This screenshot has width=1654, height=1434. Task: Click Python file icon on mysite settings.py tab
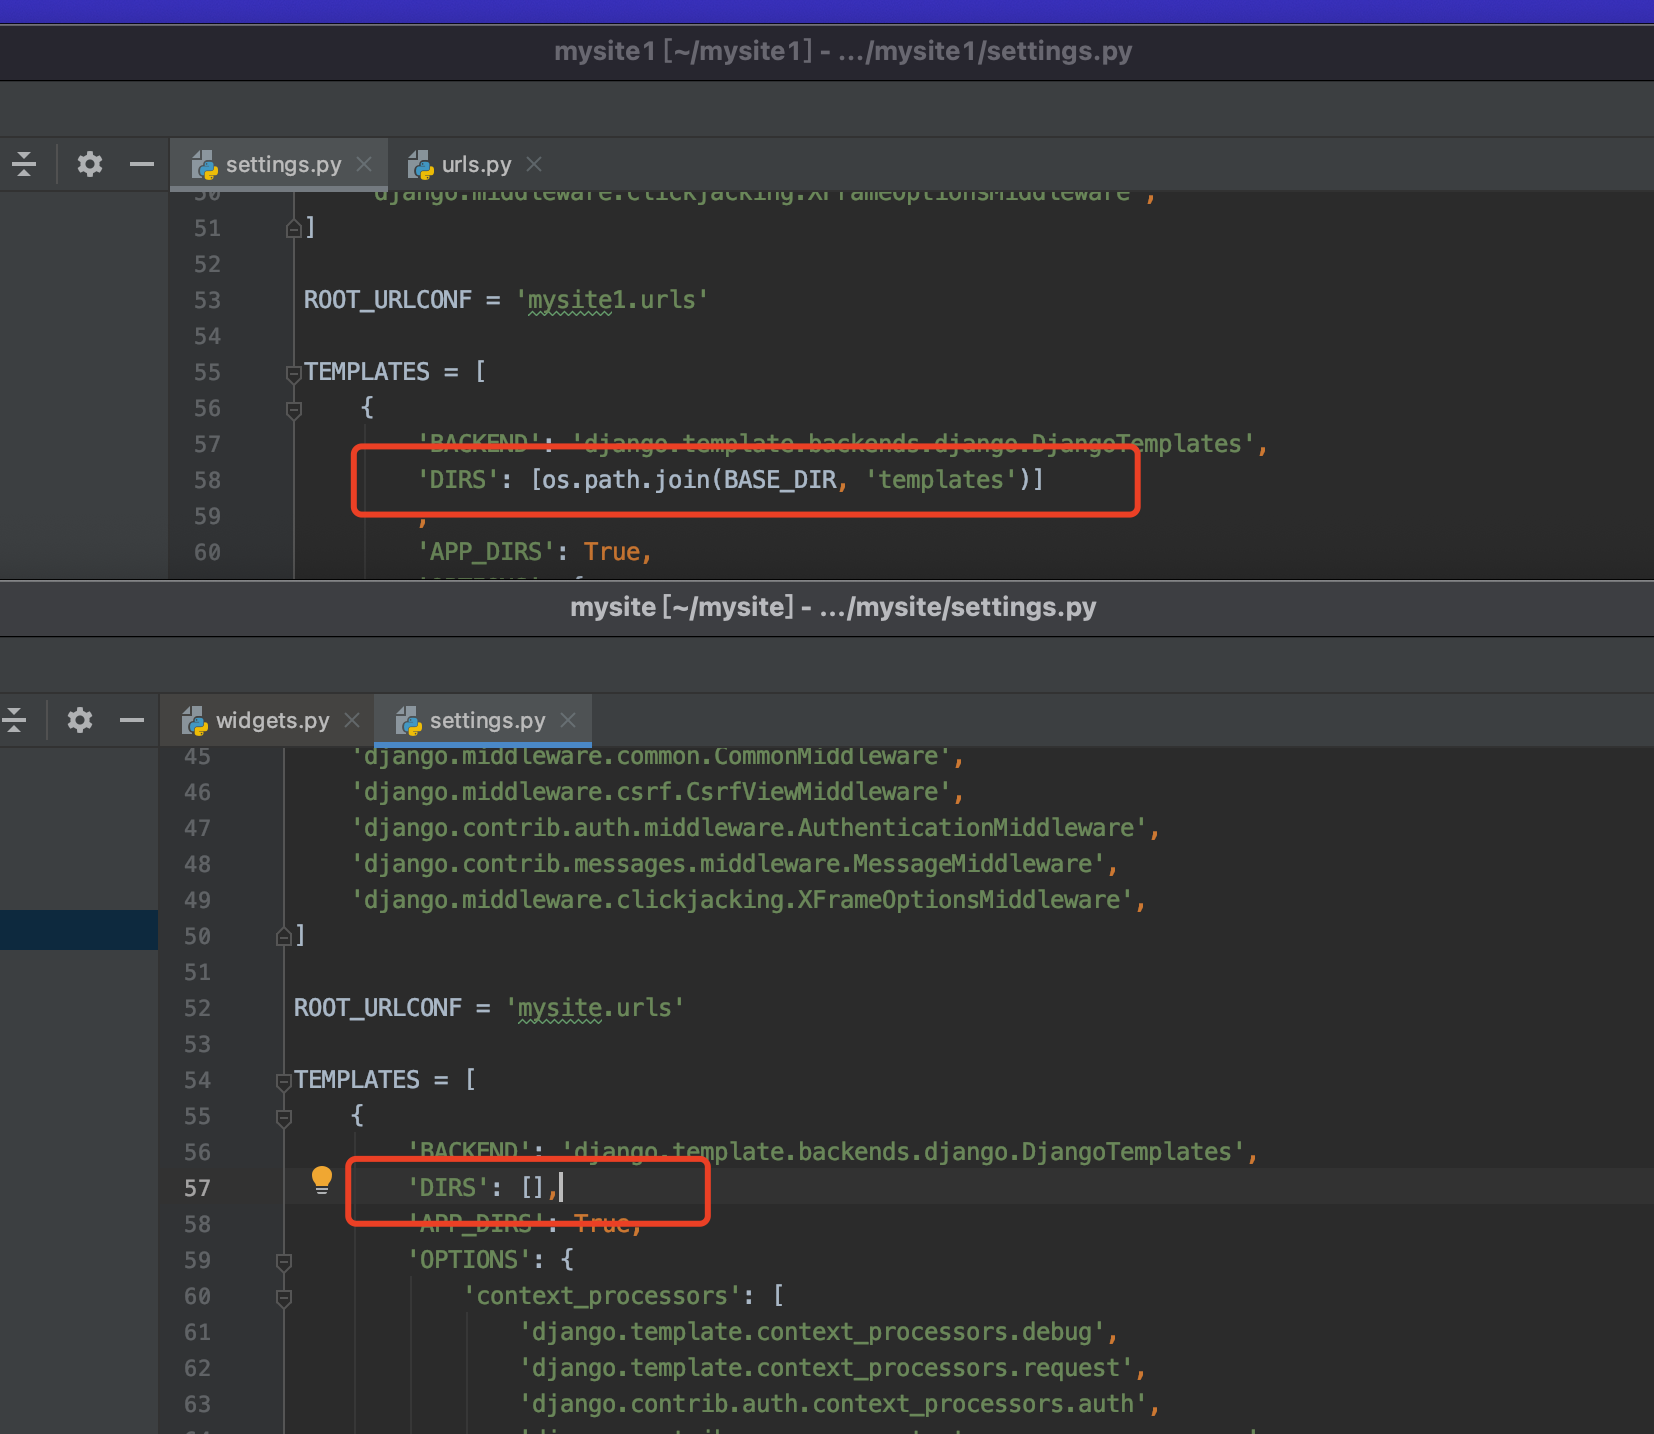[x=409, y=721]
